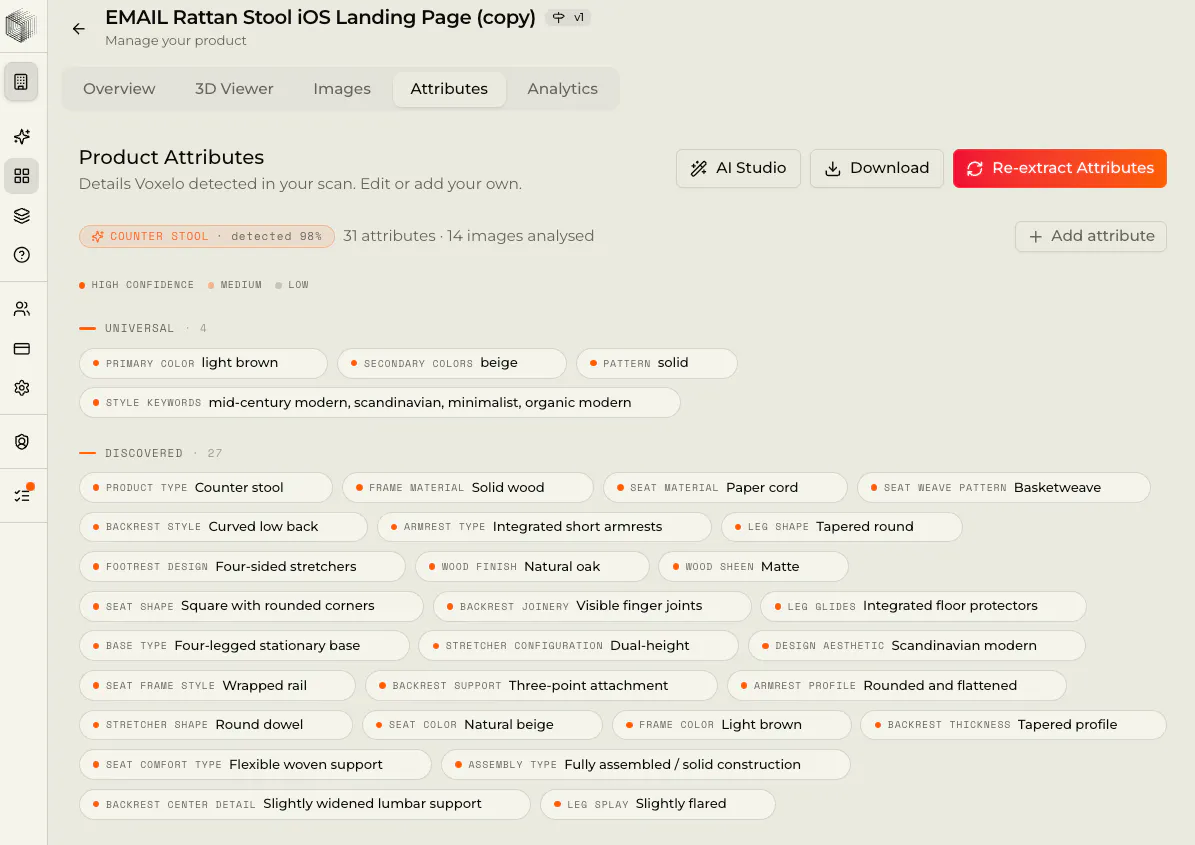Open the sparkle AI icon in the sidebar
Viewport: 1195px width, 845px height.
pyautogui.click(x=21, y=136)
